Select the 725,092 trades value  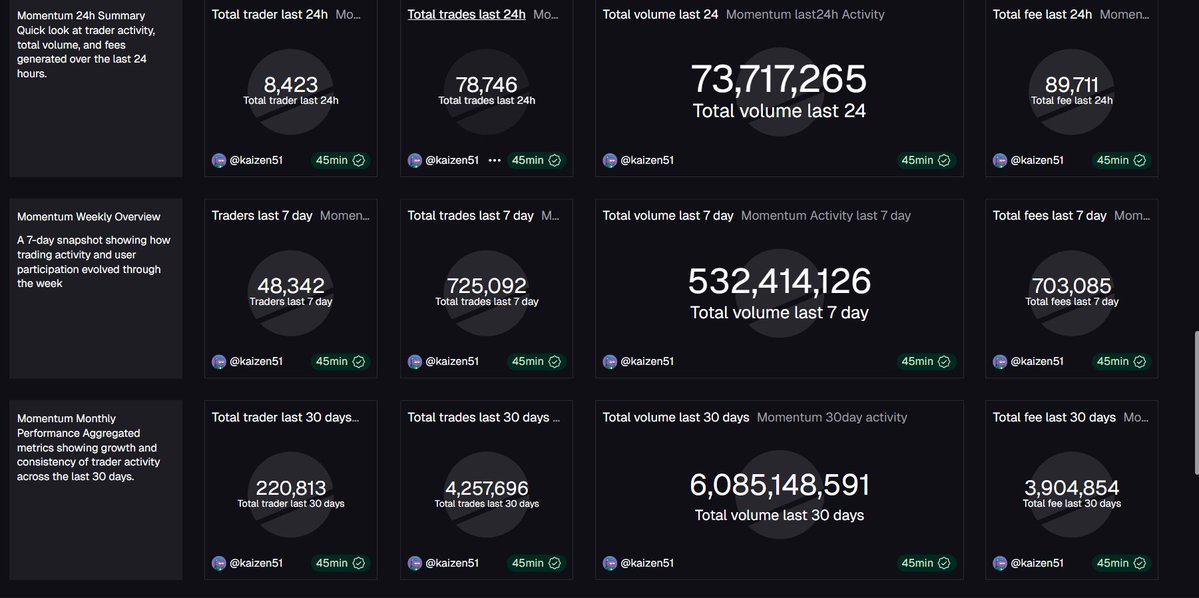[x=486, y=286]
